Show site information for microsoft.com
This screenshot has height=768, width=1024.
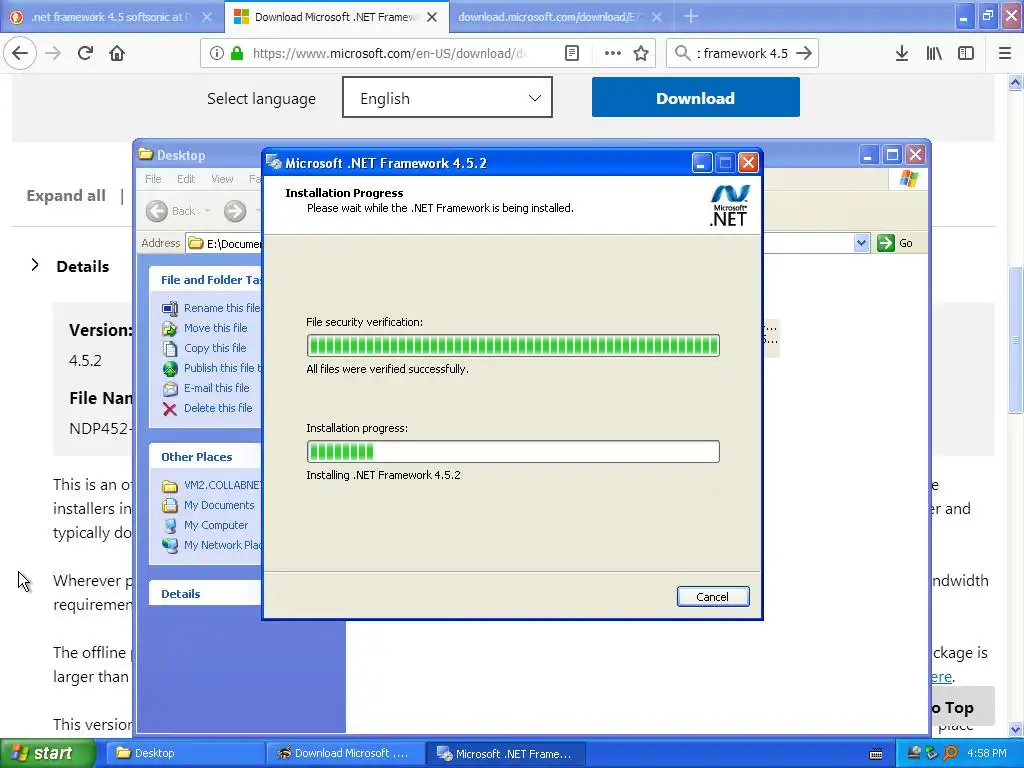pos(216,54)
